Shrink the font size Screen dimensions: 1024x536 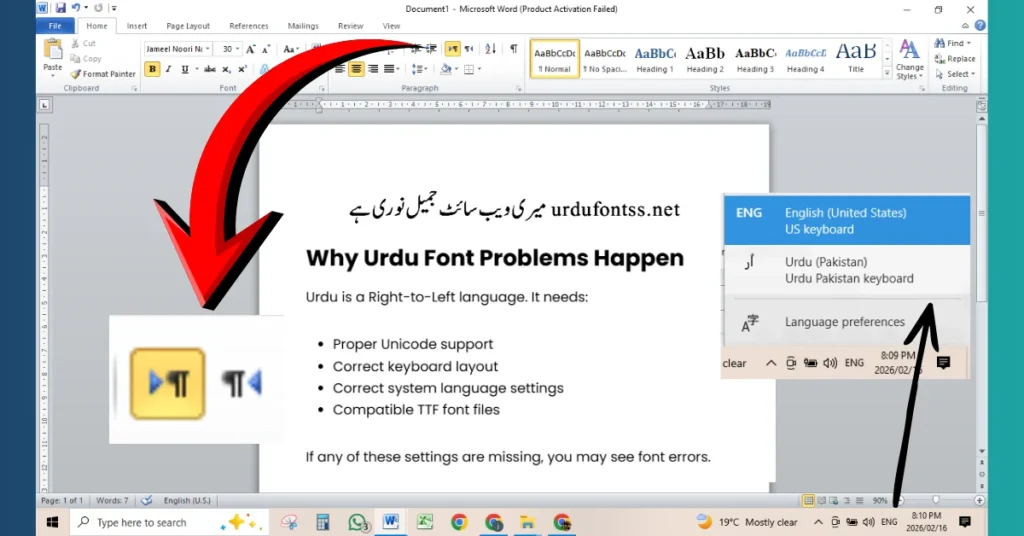point(266,49)
